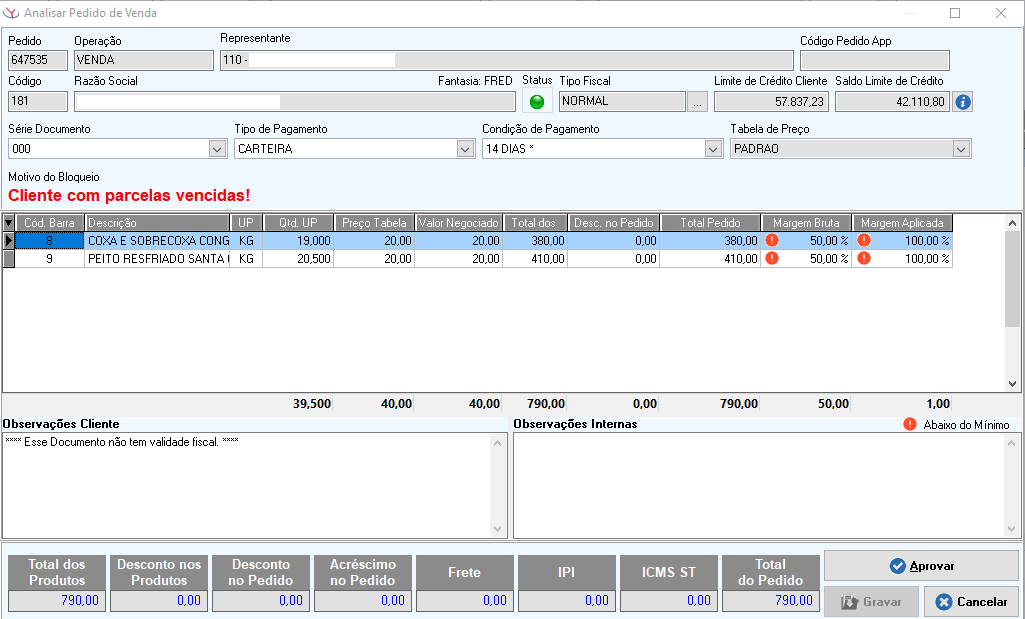This screenshot has width=1025, height=619.
Task: Click the Código field 181
Action: pos(38,101)
